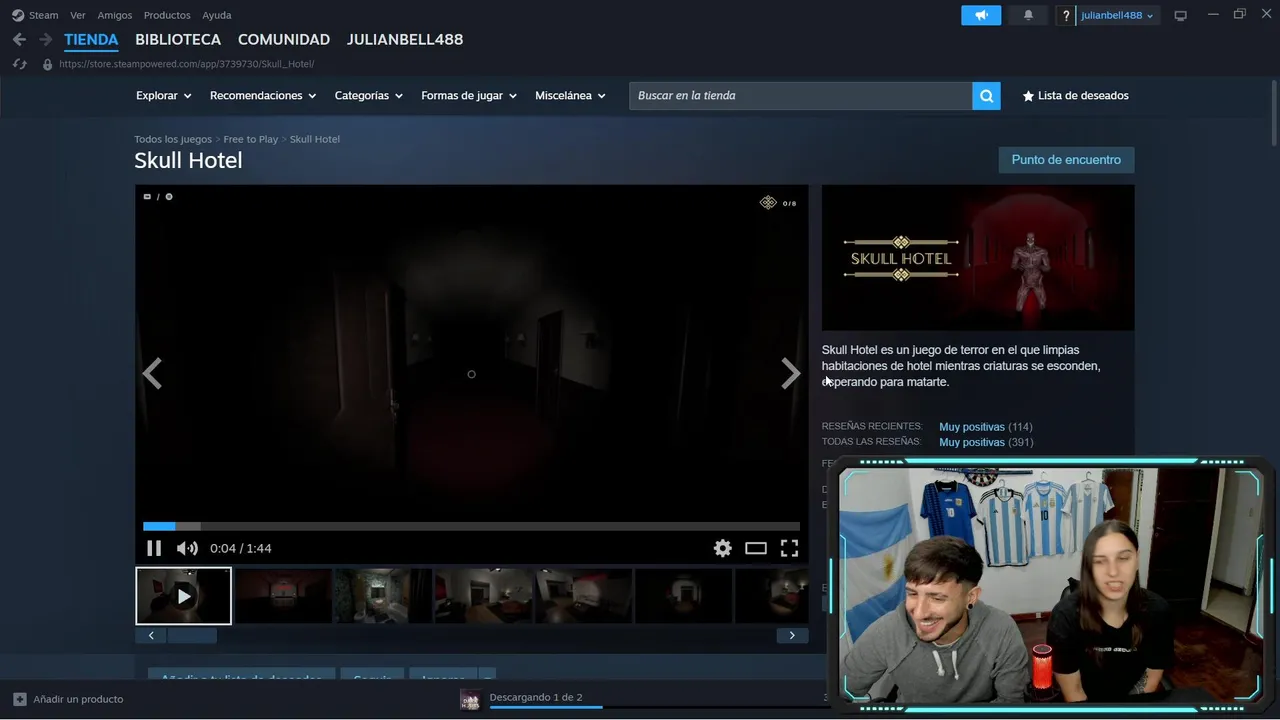Pause the trailer video
The height and width of the screenshot is (720, 1280).
(x=154, y=548)
